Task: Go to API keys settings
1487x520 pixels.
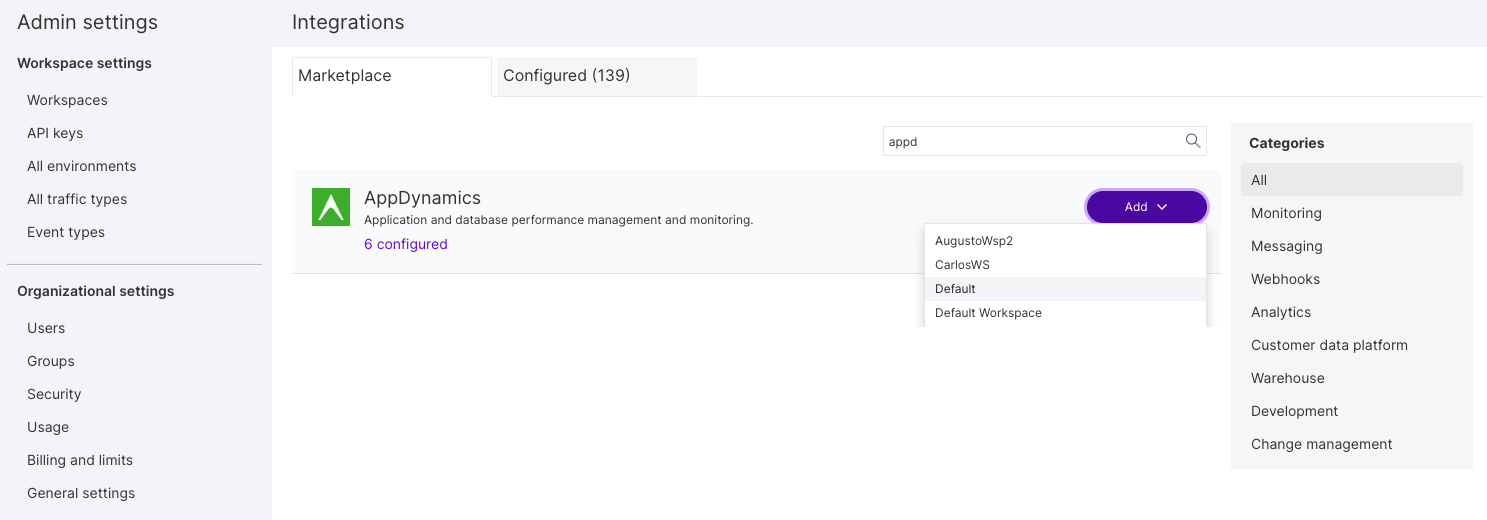Action: [x=55, y=133]
